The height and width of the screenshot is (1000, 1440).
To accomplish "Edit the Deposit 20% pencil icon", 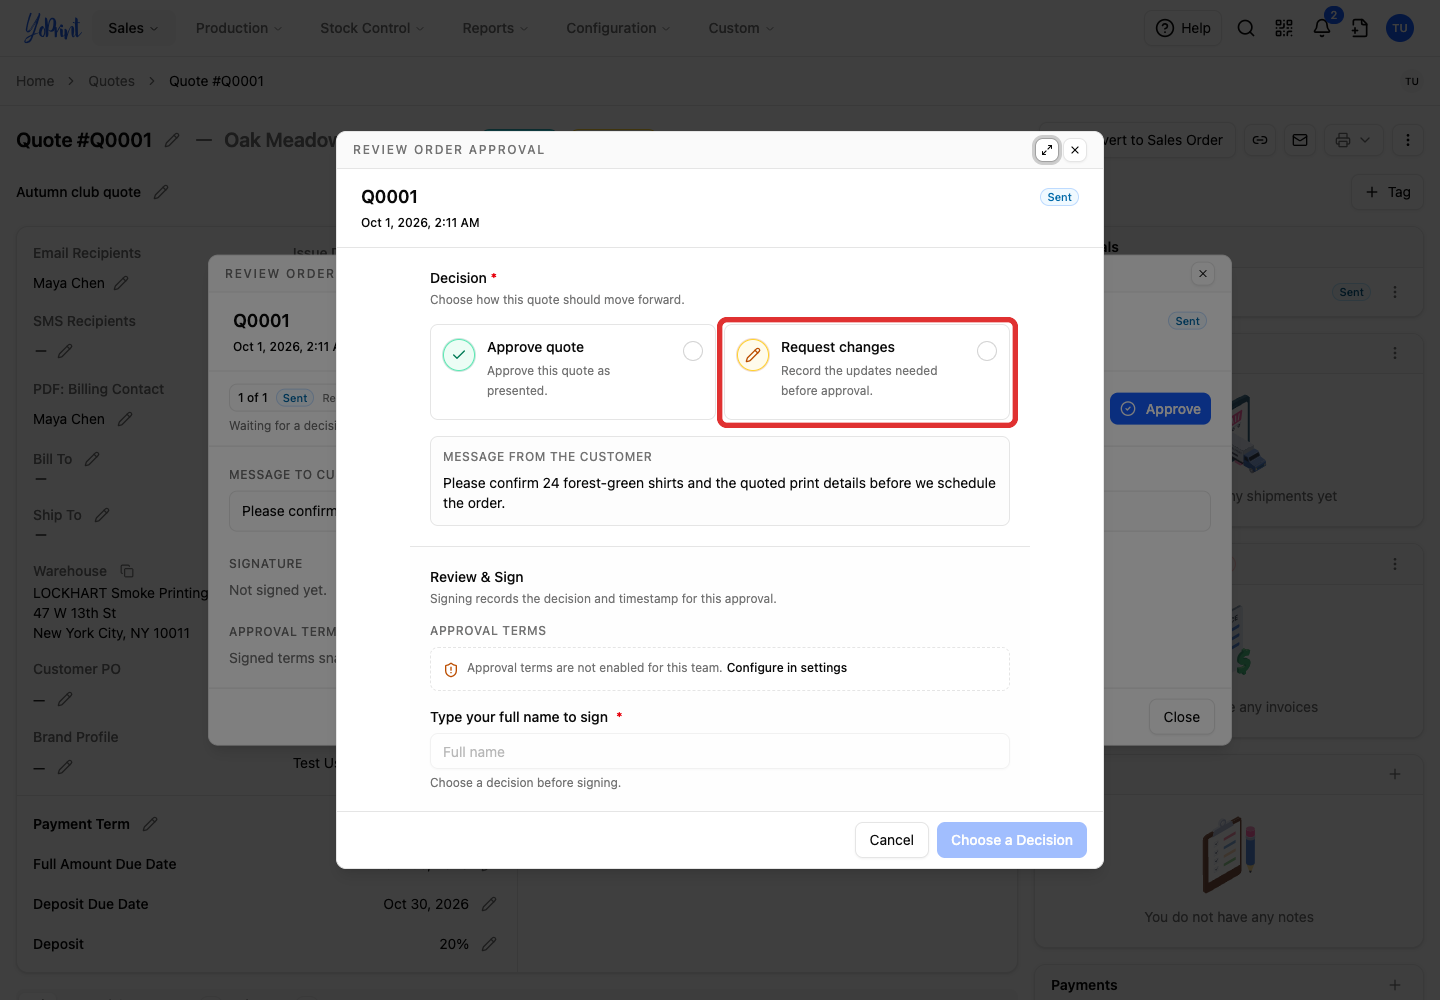I will pyautogui.click(x=489, y=944).
